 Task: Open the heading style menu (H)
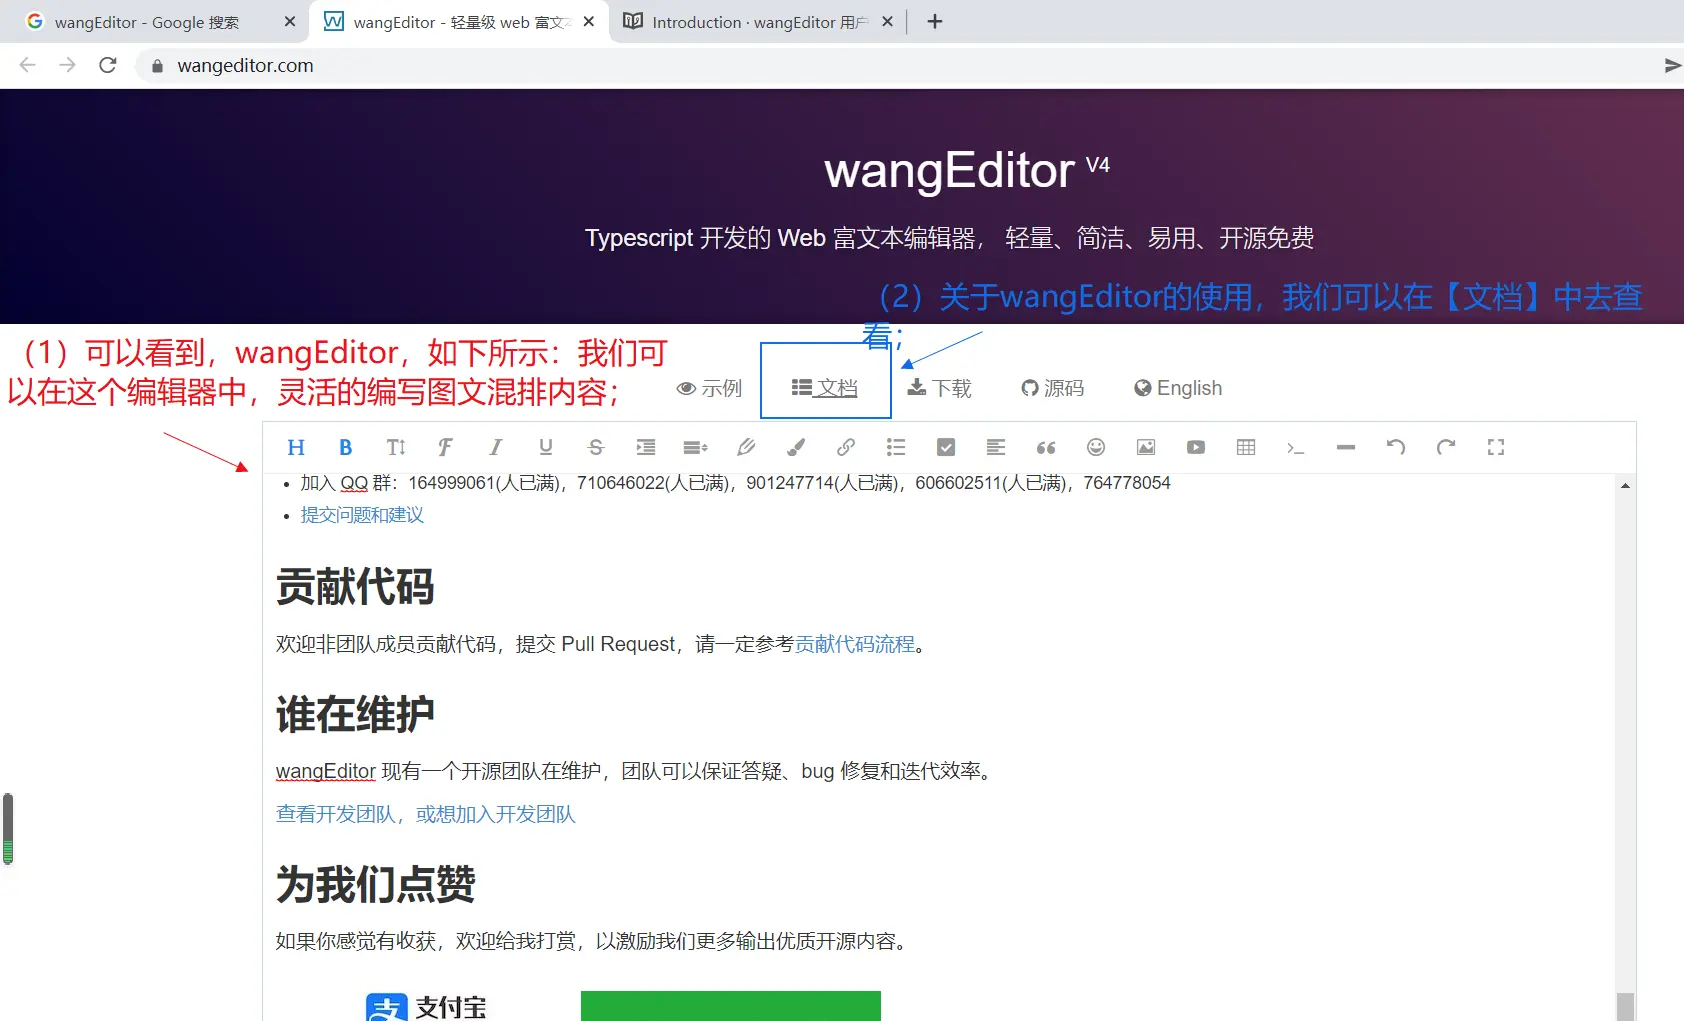pos(296,447)
